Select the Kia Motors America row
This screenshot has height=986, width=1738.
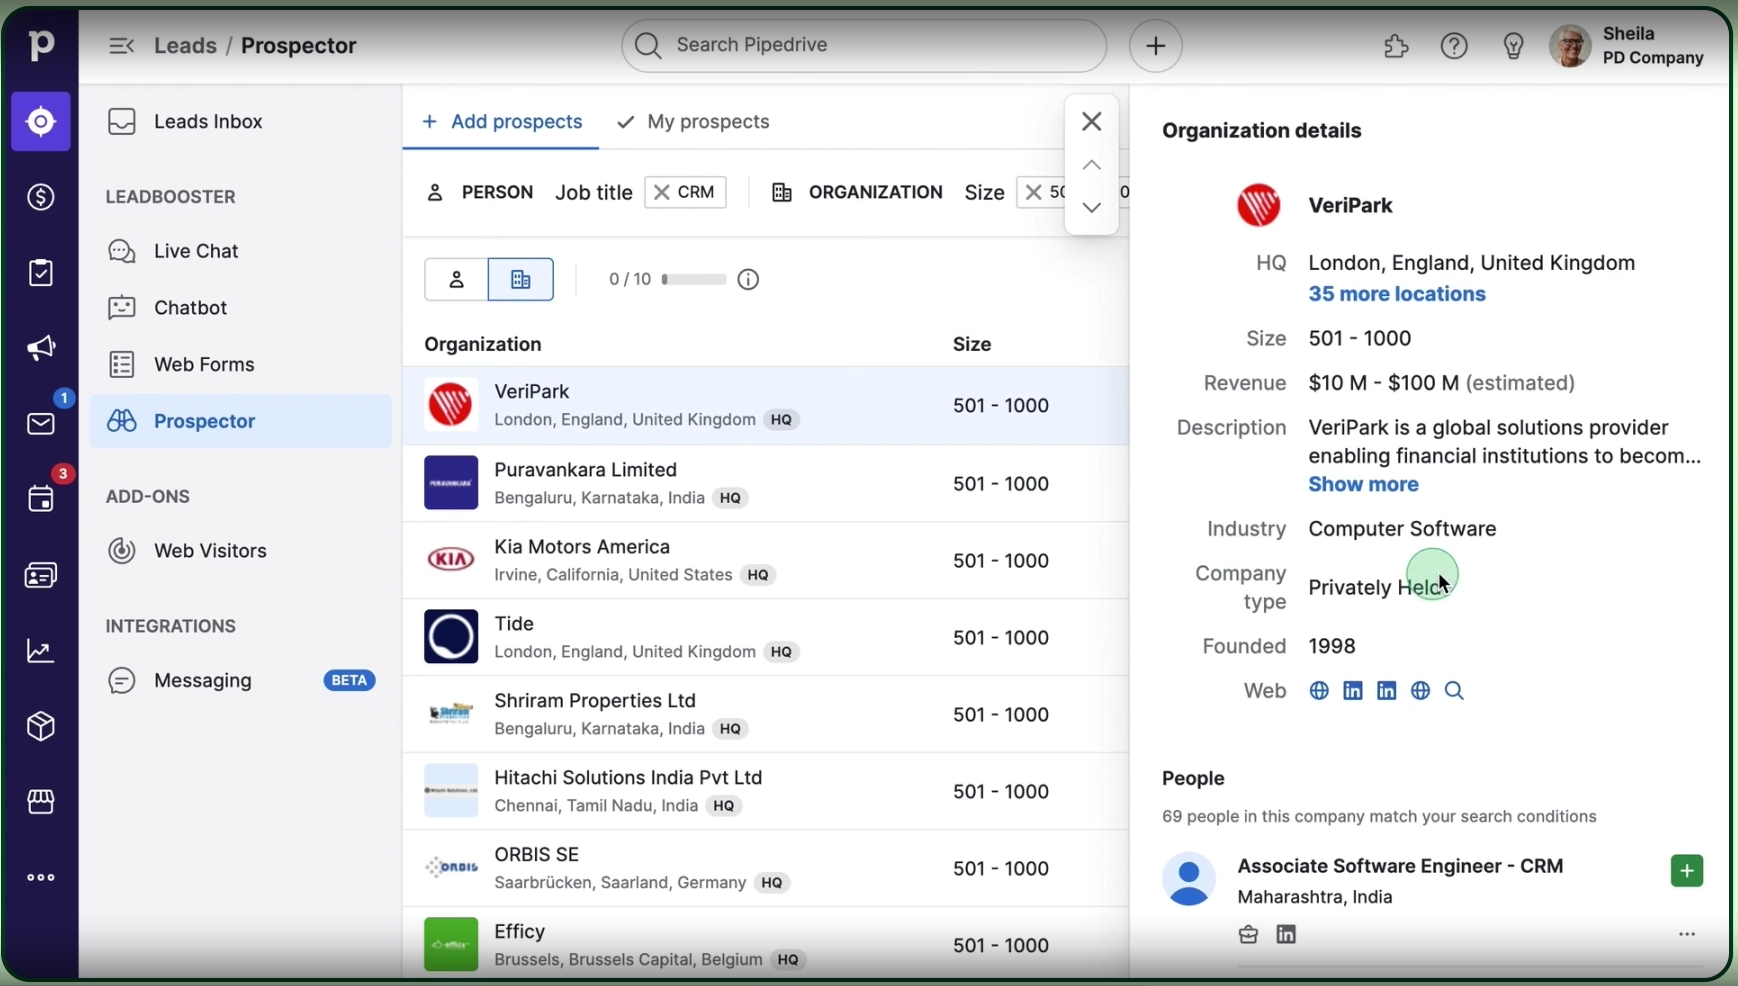(766, 561)
